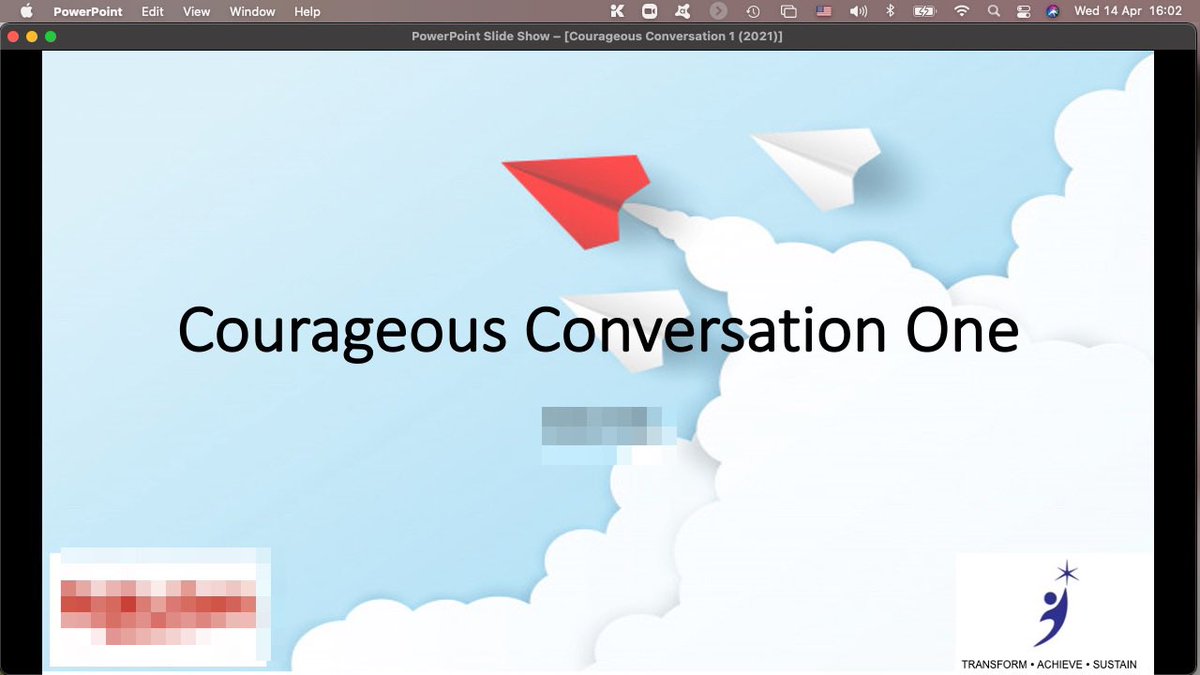Click the Courageous Conversation One title
This screenshot has width=1200, height=675.
point(598,329)
